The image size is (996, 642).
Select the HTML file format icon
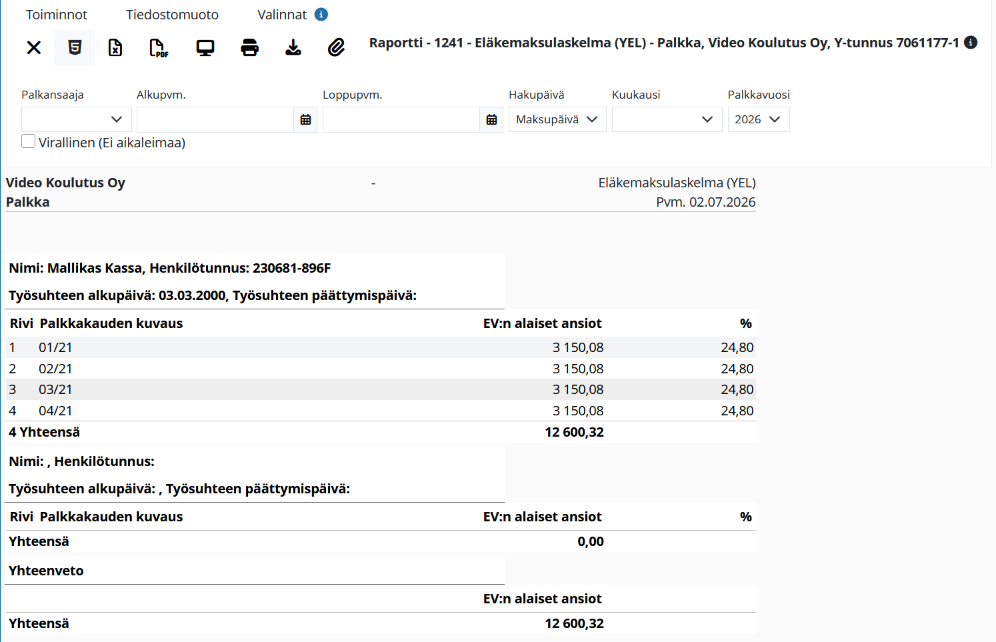click(75, 48)
